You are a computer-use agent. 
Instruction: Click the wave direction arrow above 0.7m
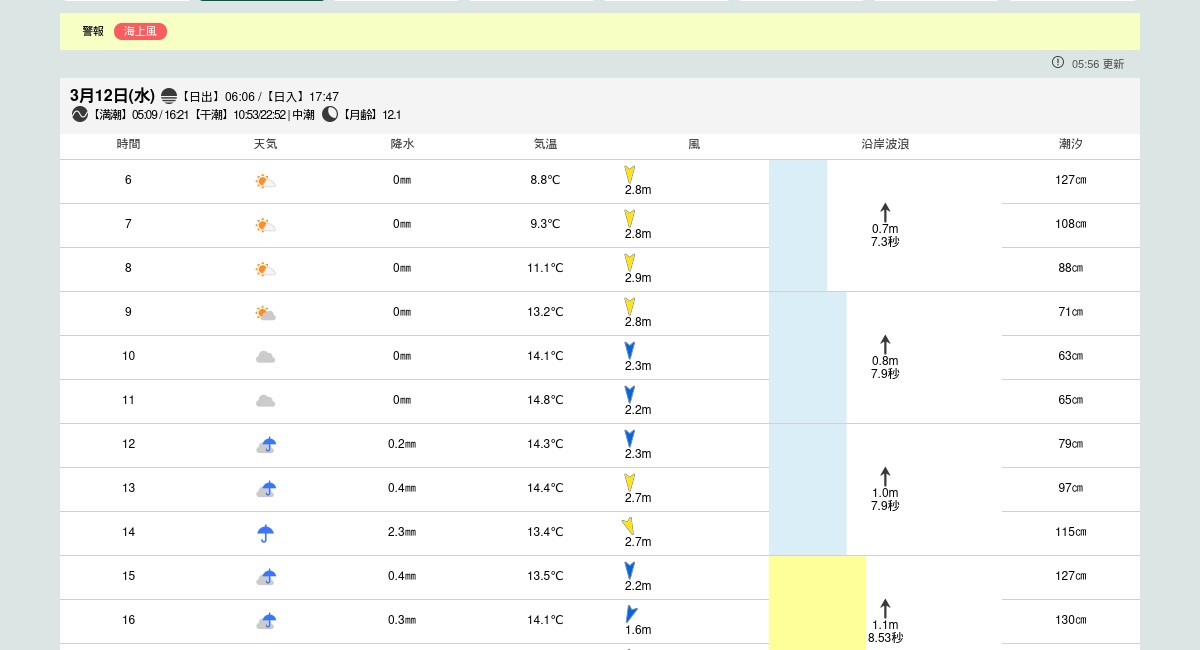(885, 212)
